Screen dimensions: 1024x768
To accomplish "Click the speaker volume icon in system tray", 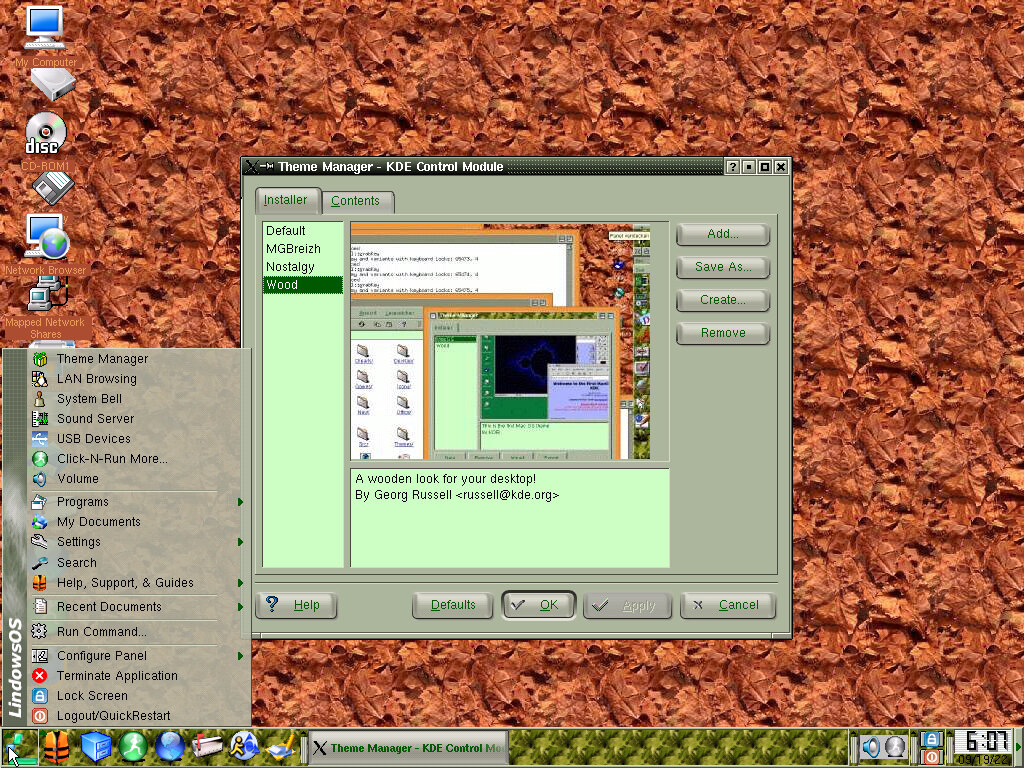I will [x=871, y=746].
